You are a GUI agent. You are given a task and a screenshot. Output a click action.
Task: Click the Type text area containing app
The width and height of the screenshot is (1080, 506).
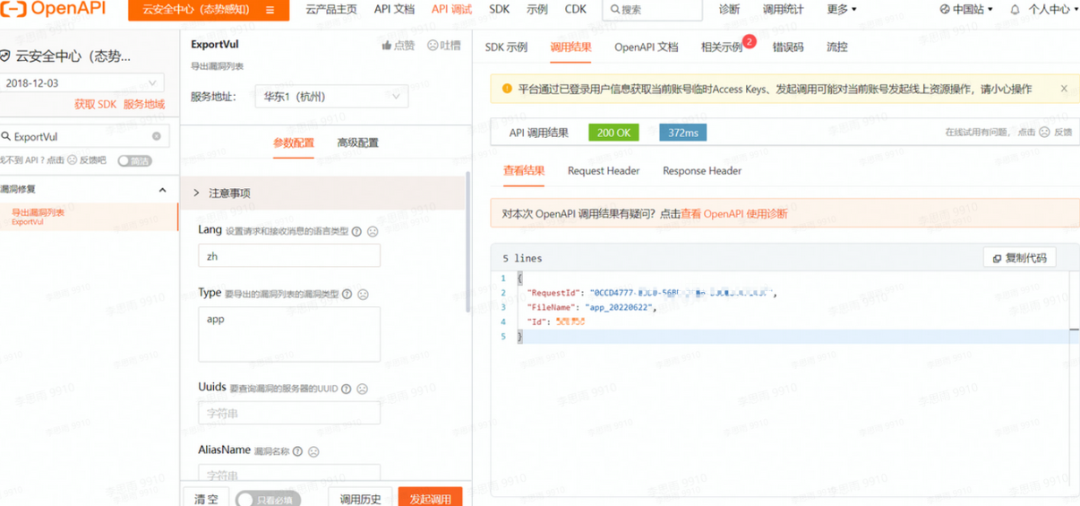(289, 335)
